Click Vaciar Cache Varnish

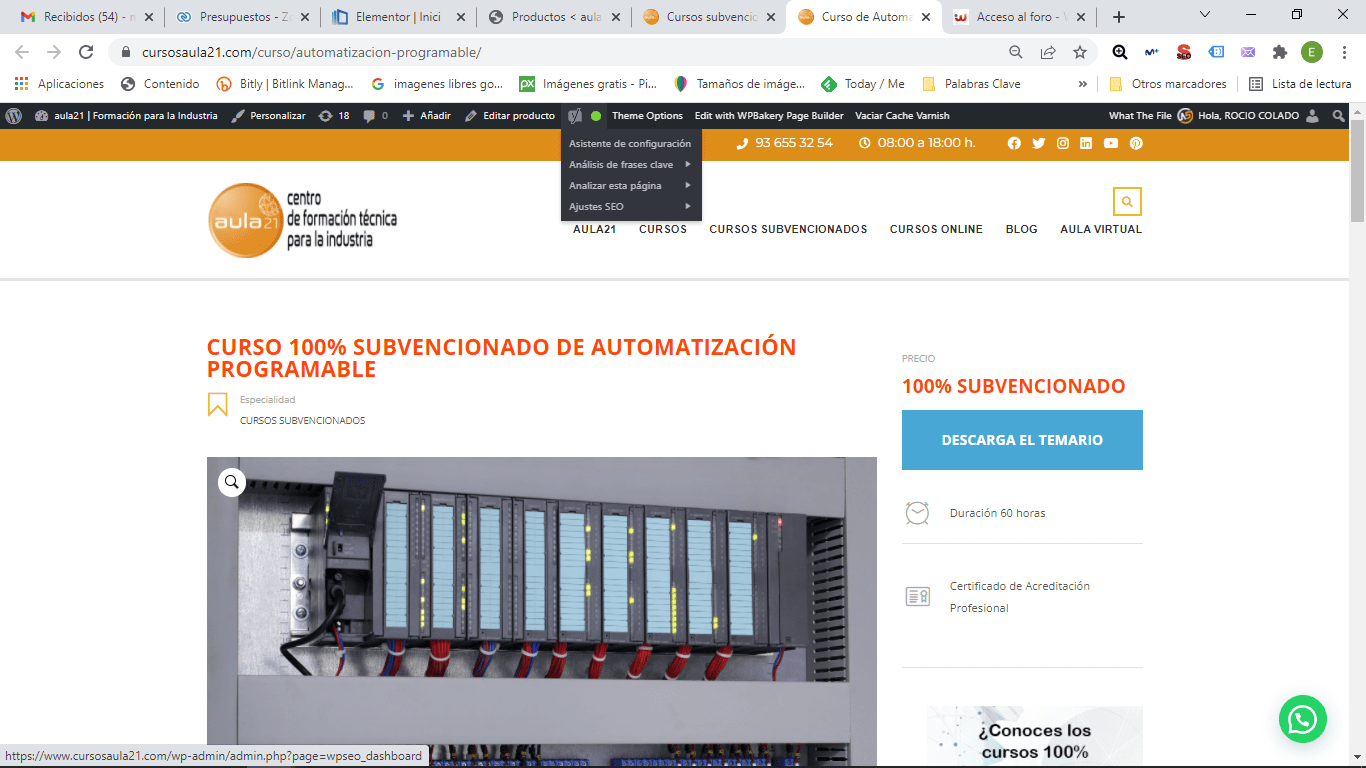pos(902,116)
